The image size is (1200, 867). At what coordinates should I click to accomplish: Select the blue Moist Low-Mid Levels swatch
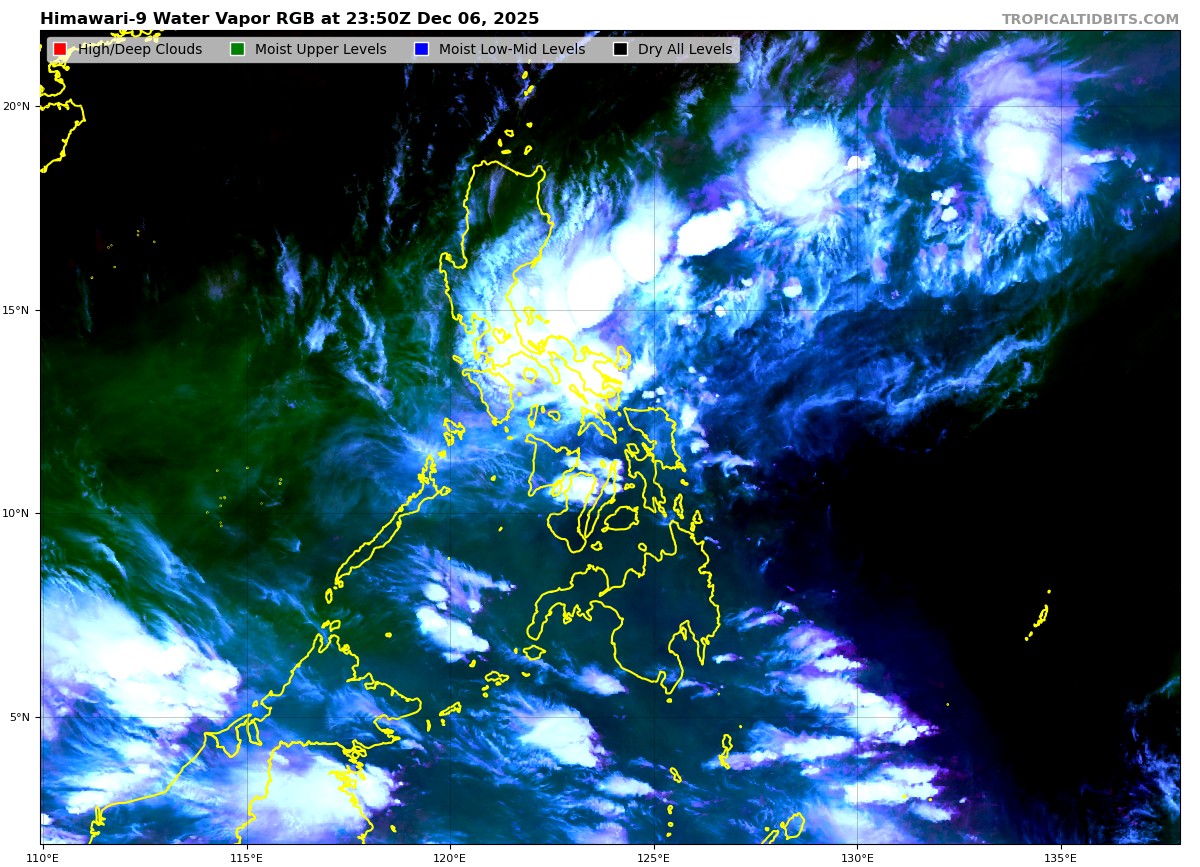click(x=421, y=49)
